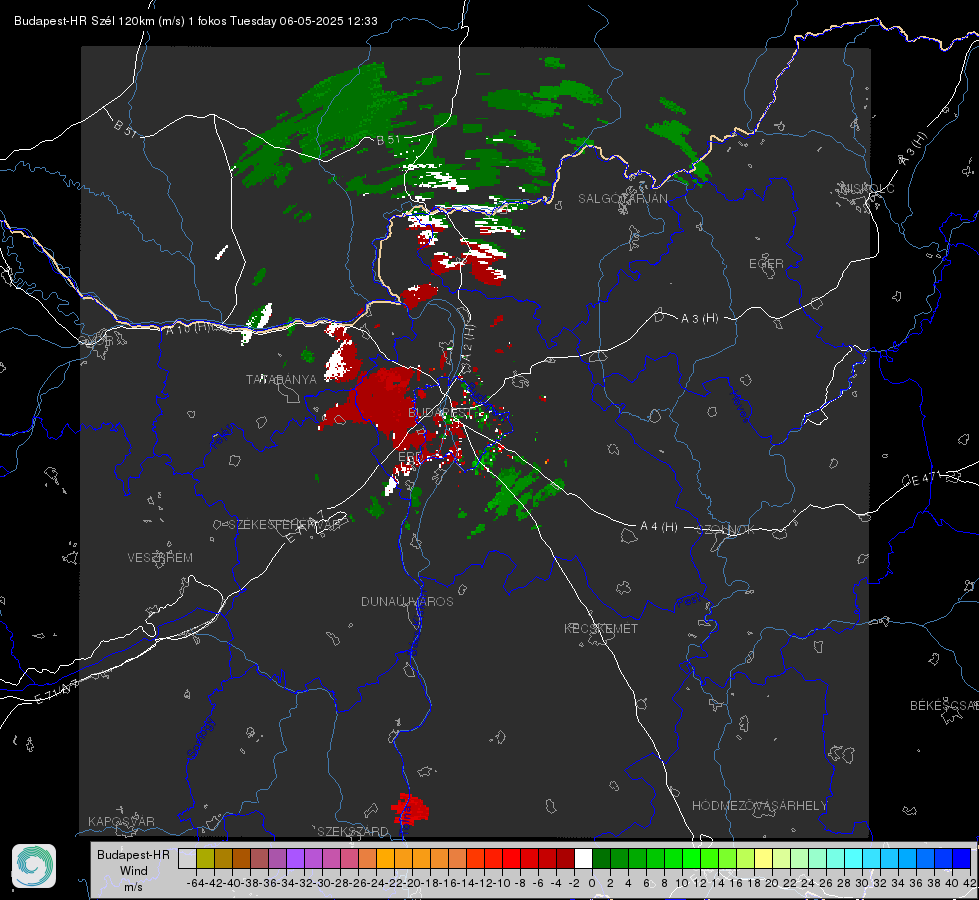Viewport: 979px width, 900px height.
Task: Pick the deep blue 40 to 42 swatch
Action: tap(962, 858)
